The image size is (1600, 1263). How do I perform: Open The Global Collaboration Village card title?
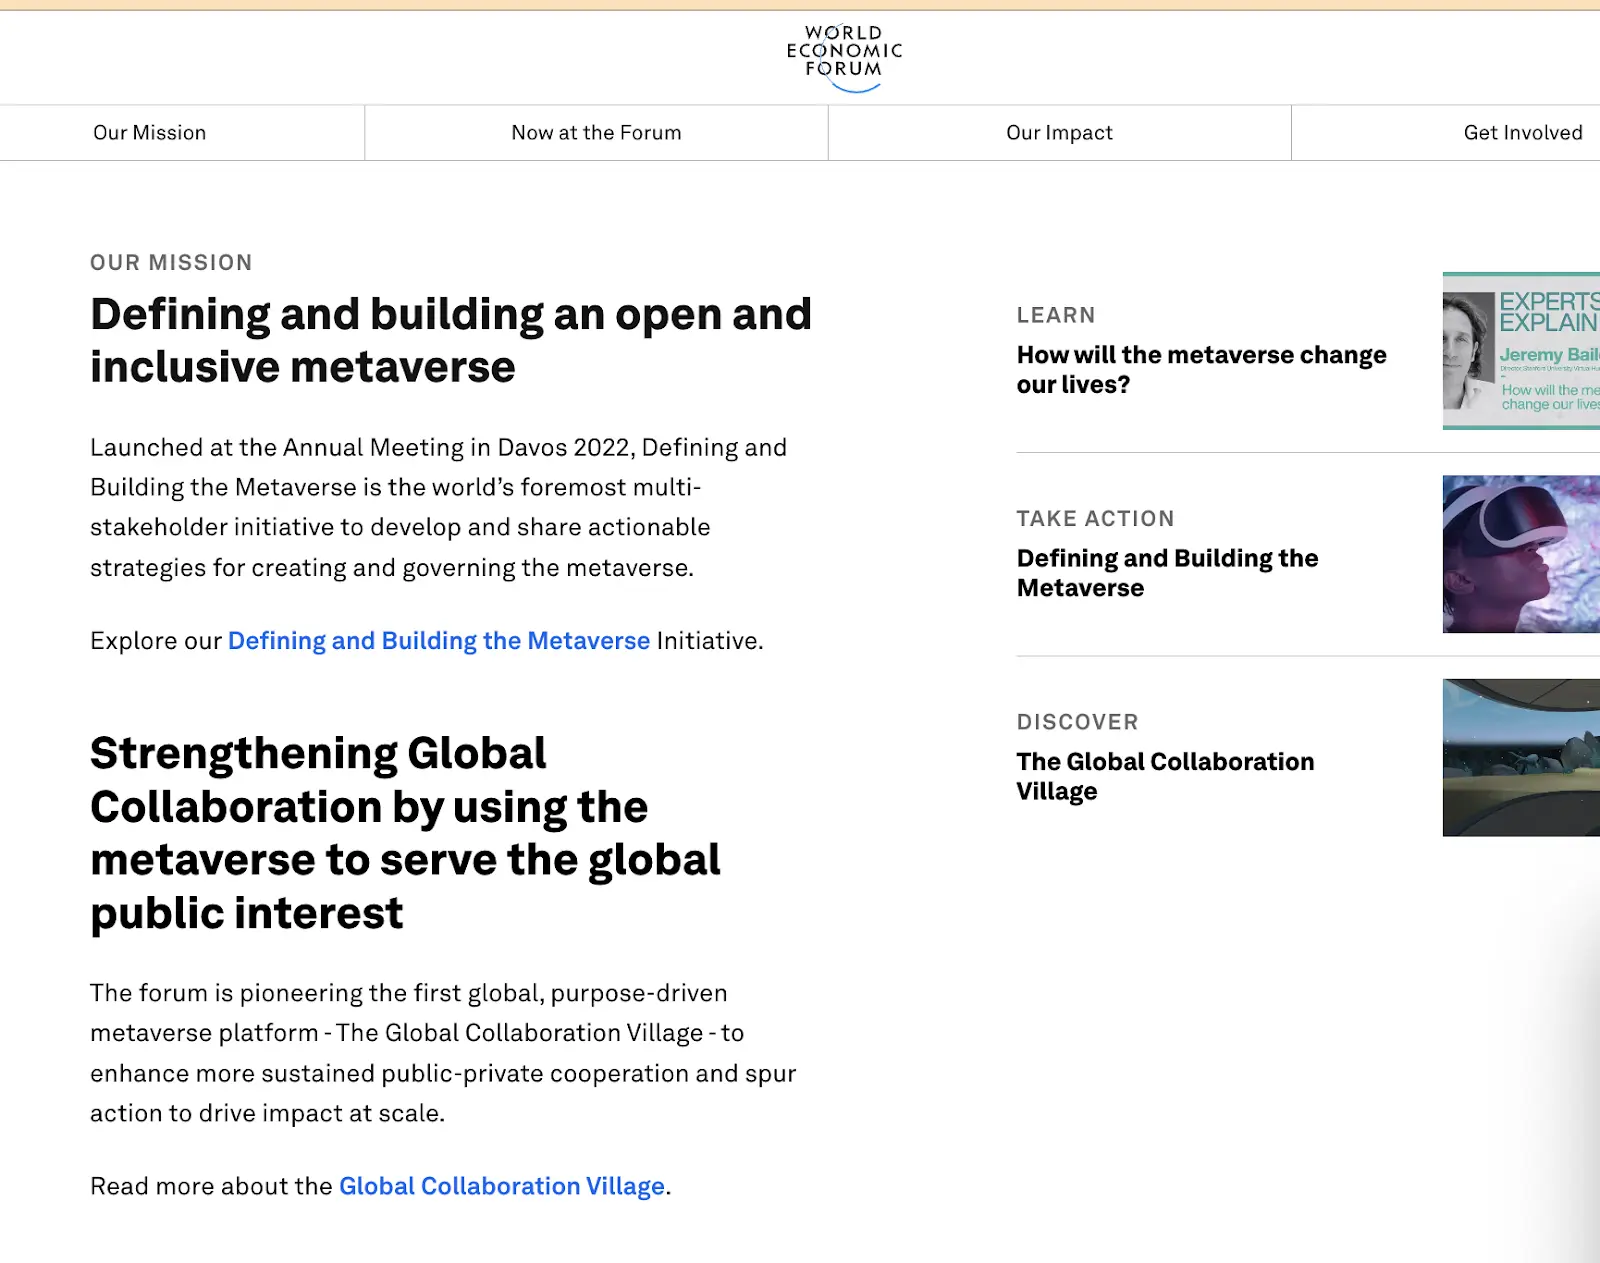click(1165, 776)
